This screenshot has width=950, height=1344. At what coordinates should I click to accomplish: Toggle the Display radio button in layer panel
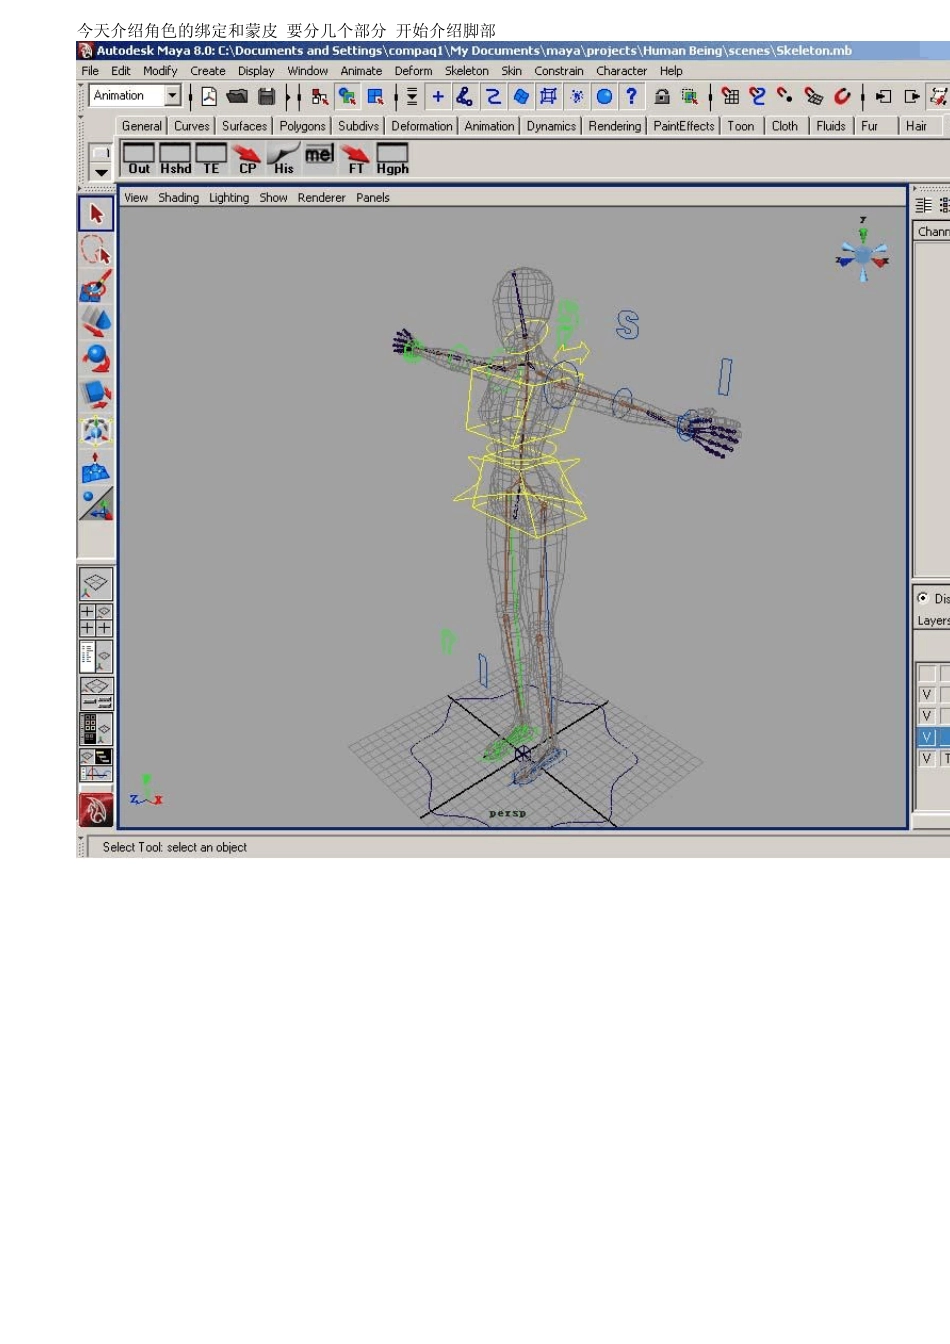(x=923, y=598)
